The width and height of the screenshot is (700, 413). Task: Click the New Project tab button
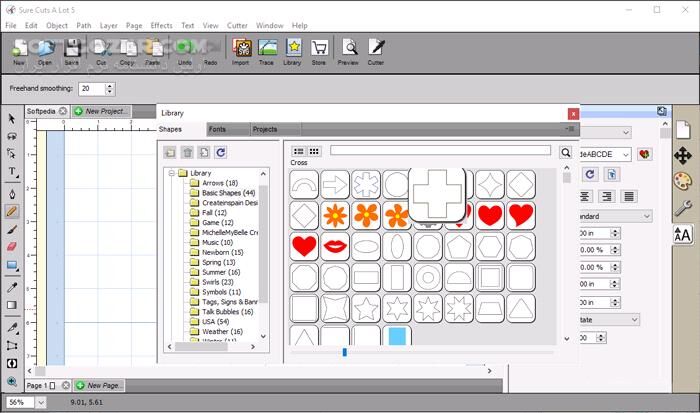[x=102, y=111]
